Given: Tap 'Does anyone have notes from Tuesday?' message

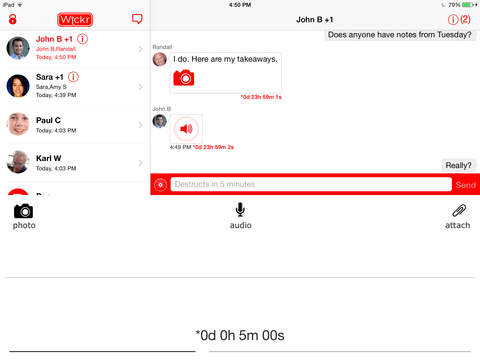Looking at the screenshot, I should click(400, 35).
